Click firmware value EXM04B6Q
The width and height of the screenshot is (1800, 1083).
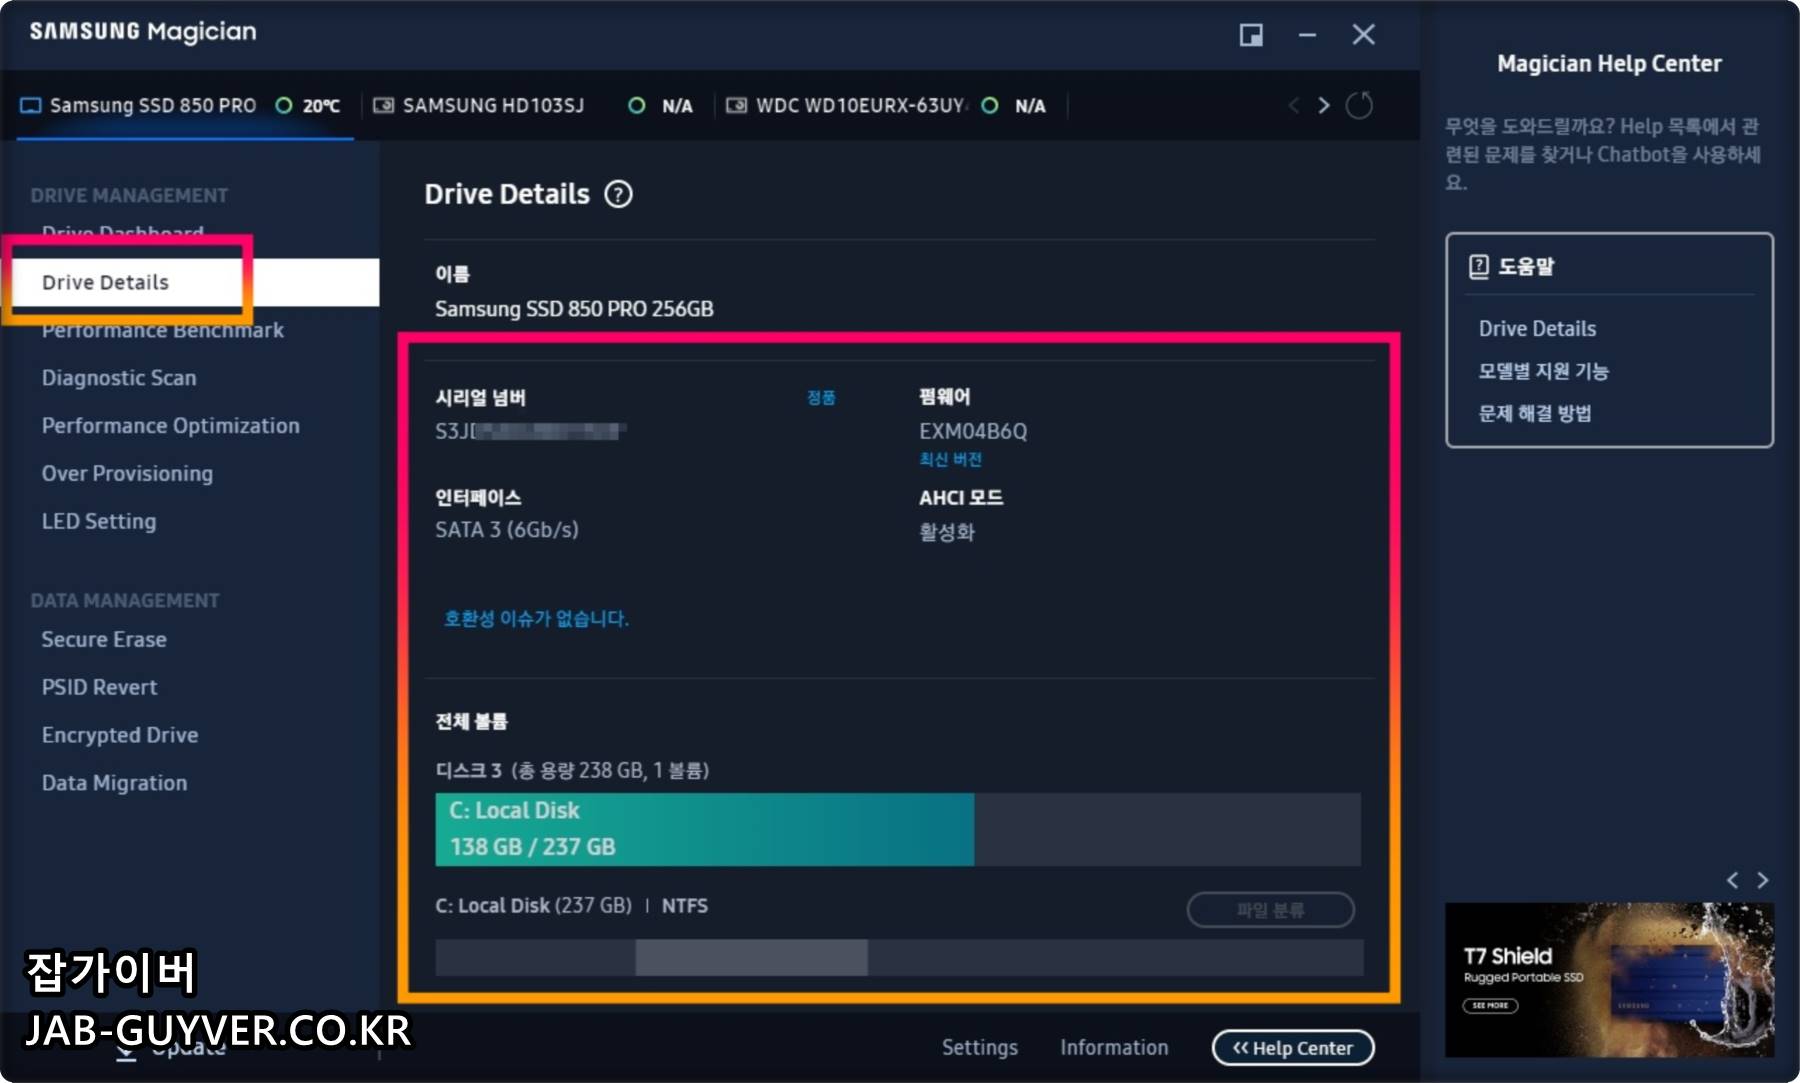973,431
